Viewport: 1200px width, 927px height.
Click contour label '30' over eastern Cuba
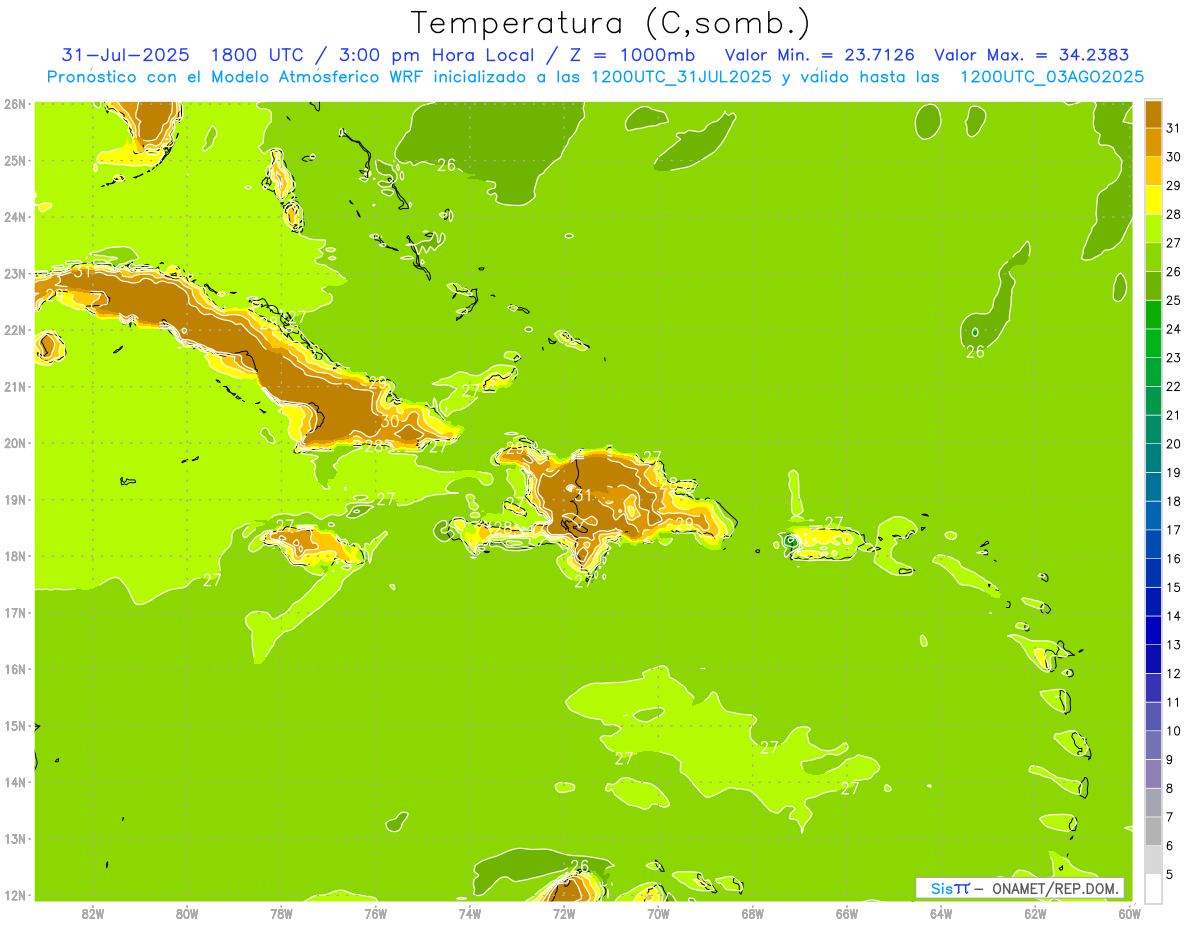coord(390,422)
